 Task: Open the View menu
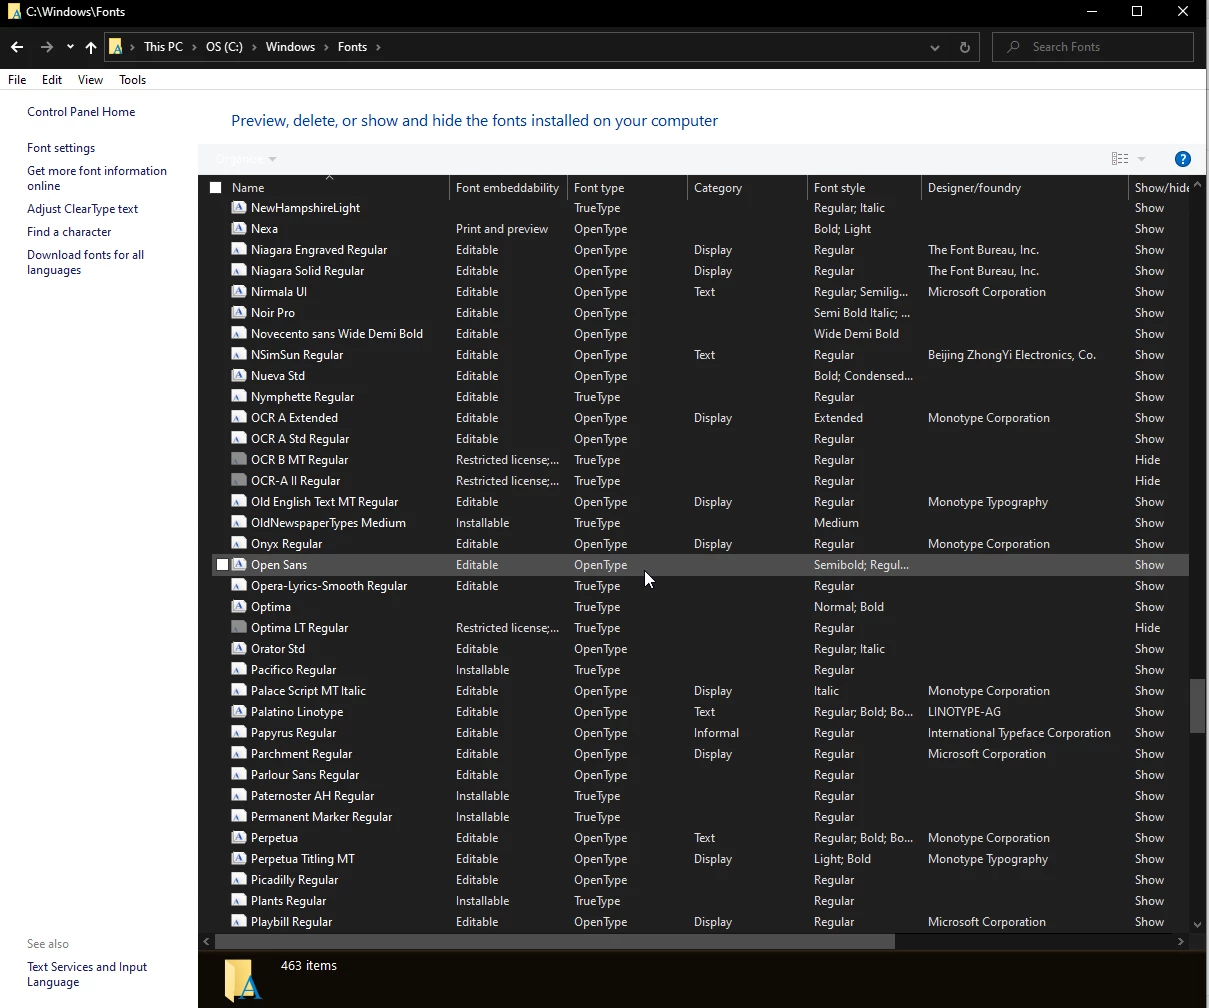click(90, 80)
